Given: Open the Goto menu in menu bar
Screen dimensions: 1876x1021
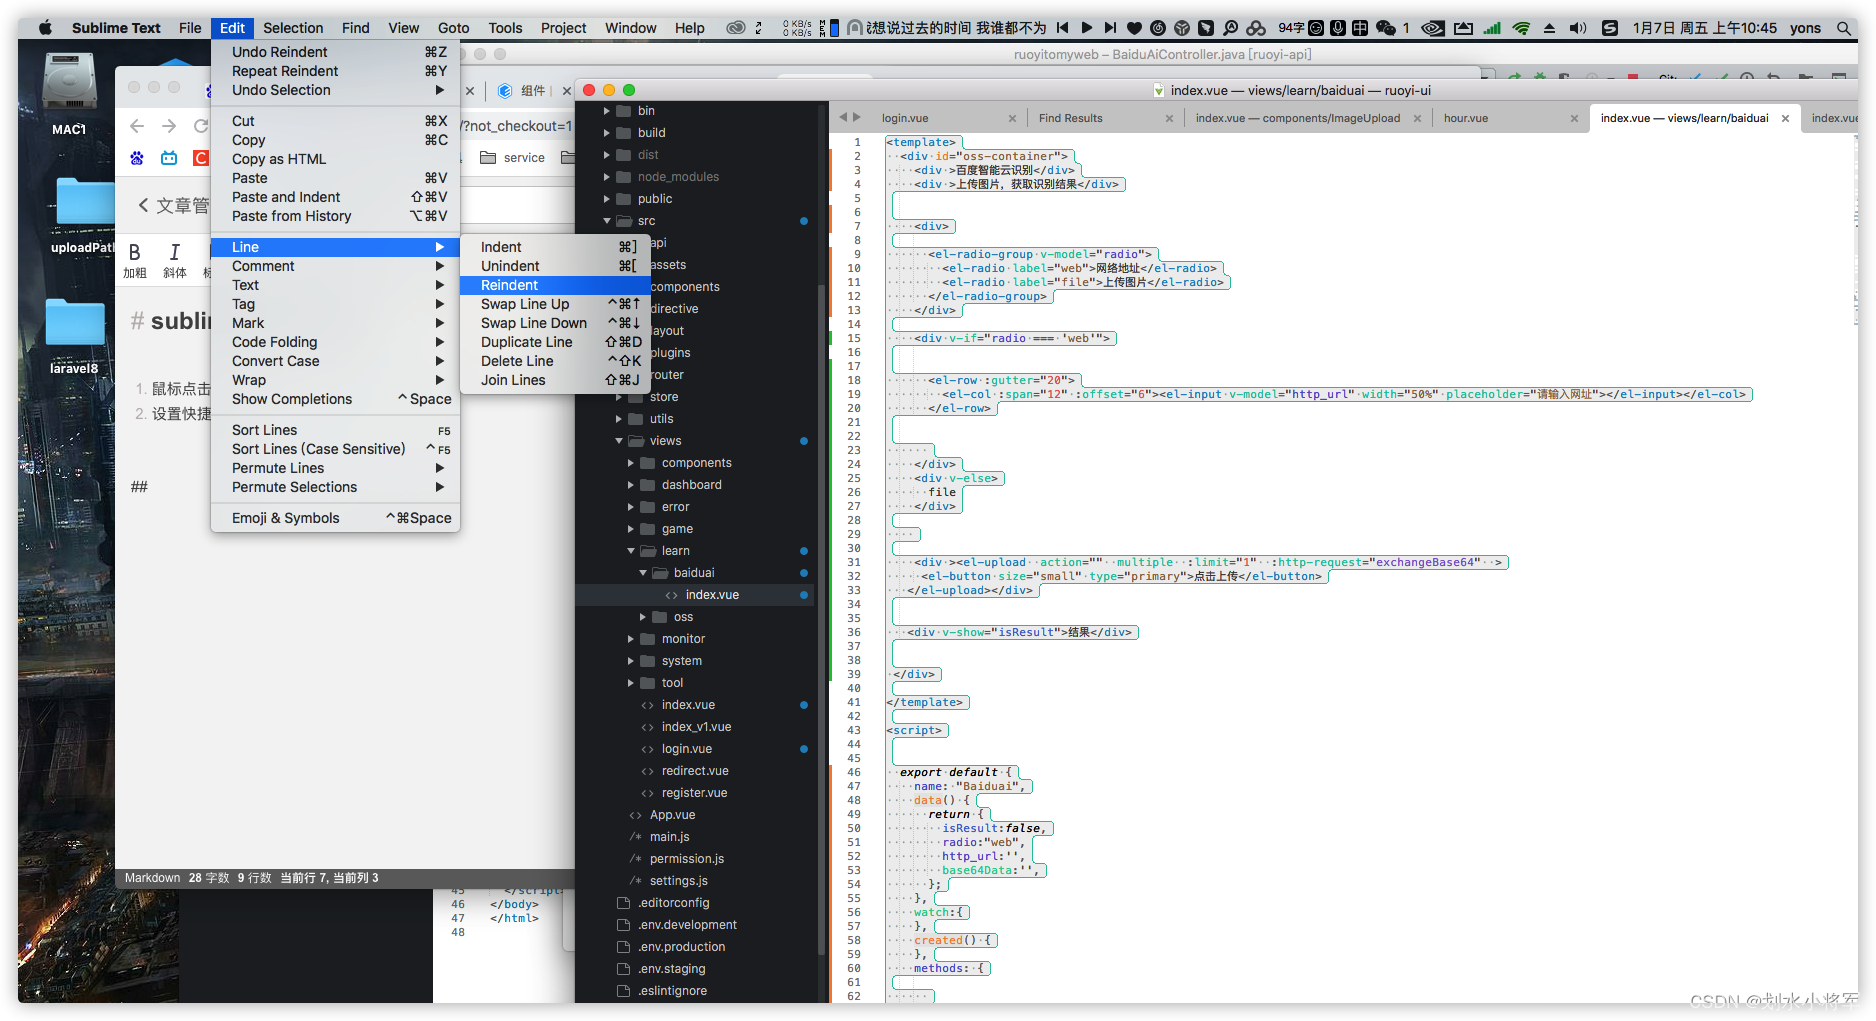Looking at the screenshot, I should pyautogui.click(x=453, y=28).
